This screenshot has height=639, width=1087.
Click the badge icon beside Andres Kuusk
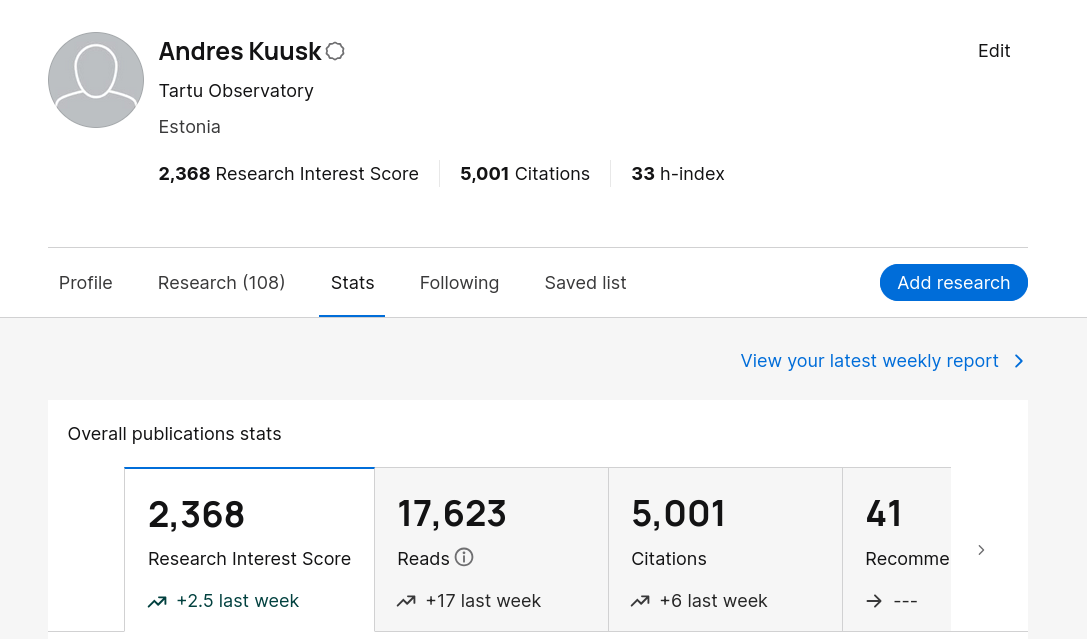(x=335, y=51)
